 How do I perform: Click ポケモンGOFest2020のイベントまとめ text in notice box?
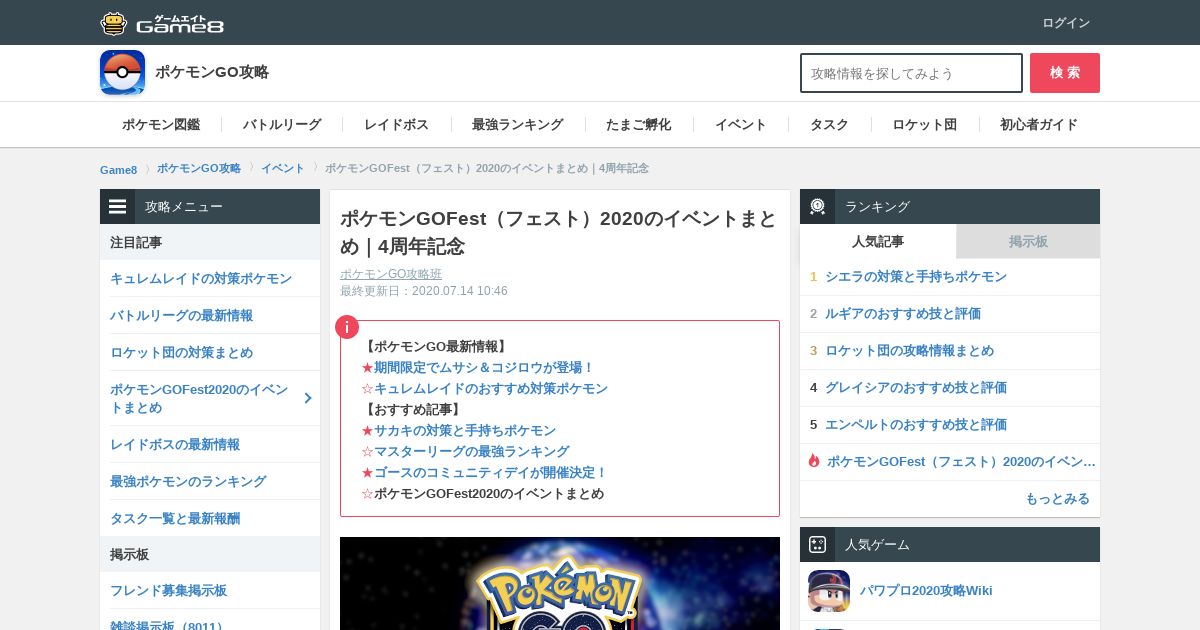pos(489,493)
